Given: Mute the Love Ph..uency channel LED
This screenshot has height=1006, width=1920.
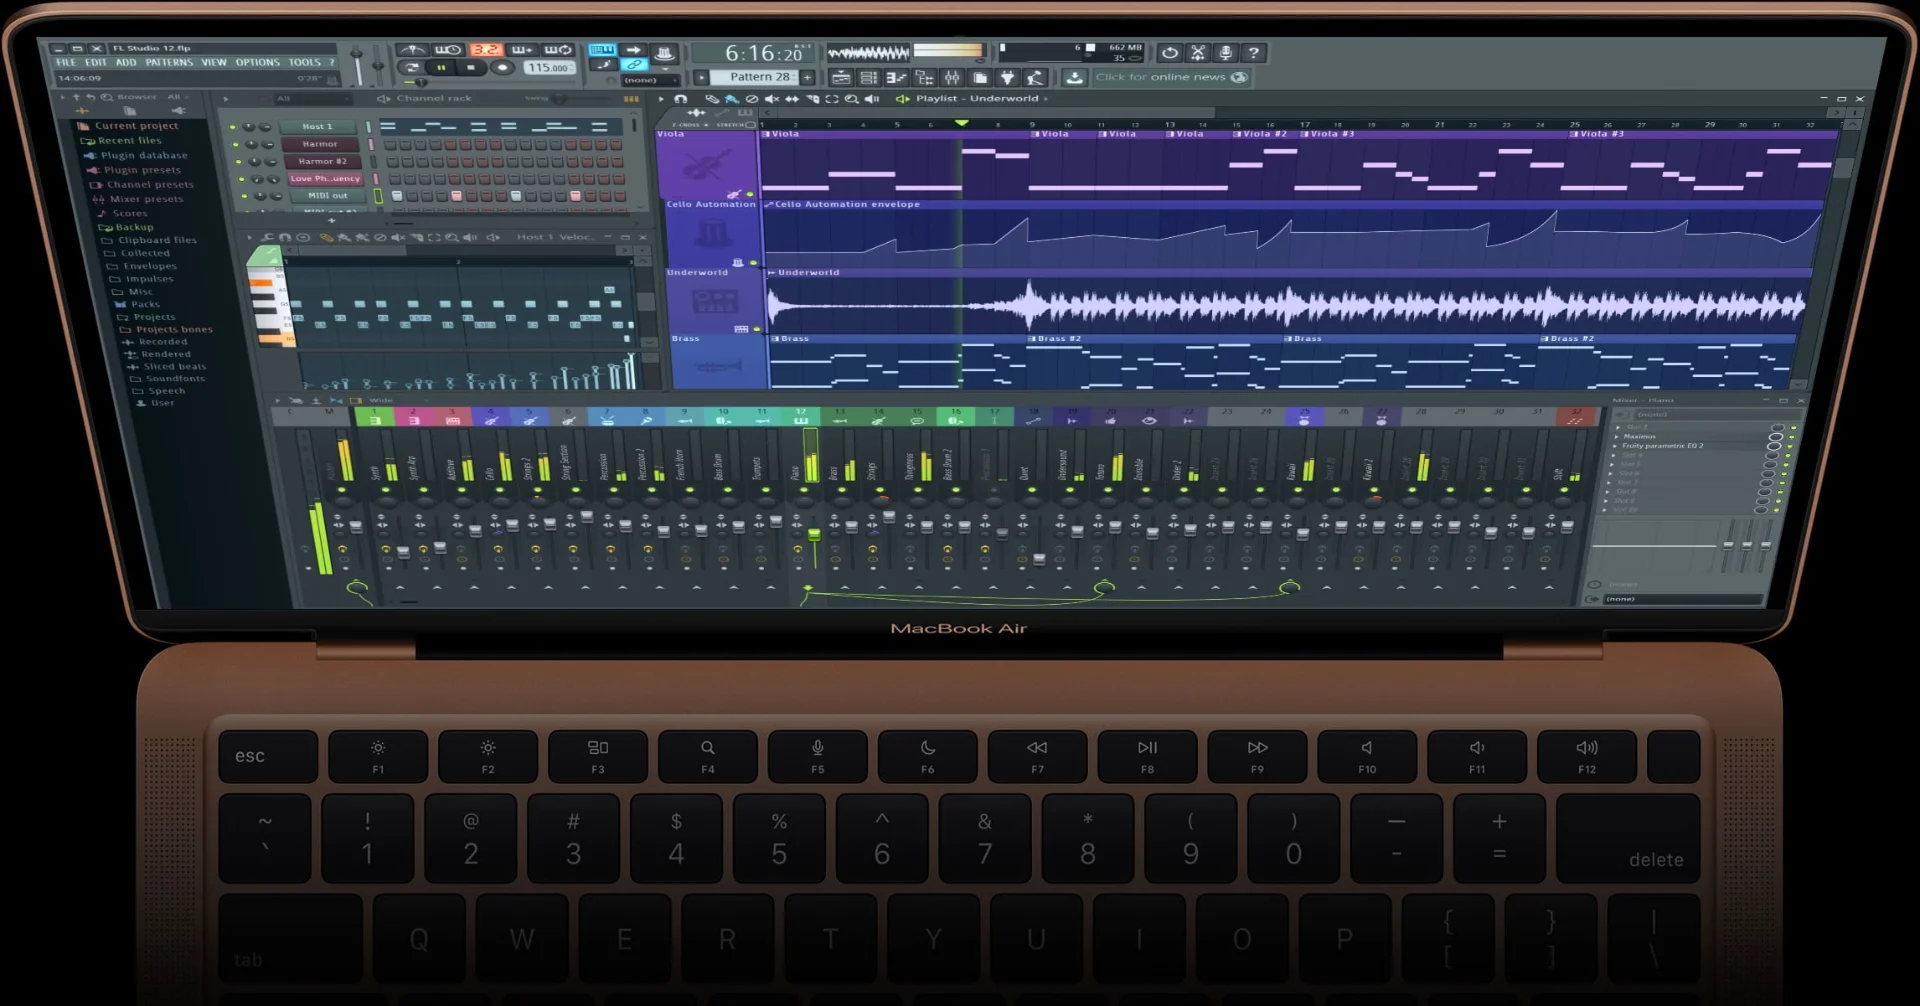Looking at the screenshot, I should click(x=242, y=179).
